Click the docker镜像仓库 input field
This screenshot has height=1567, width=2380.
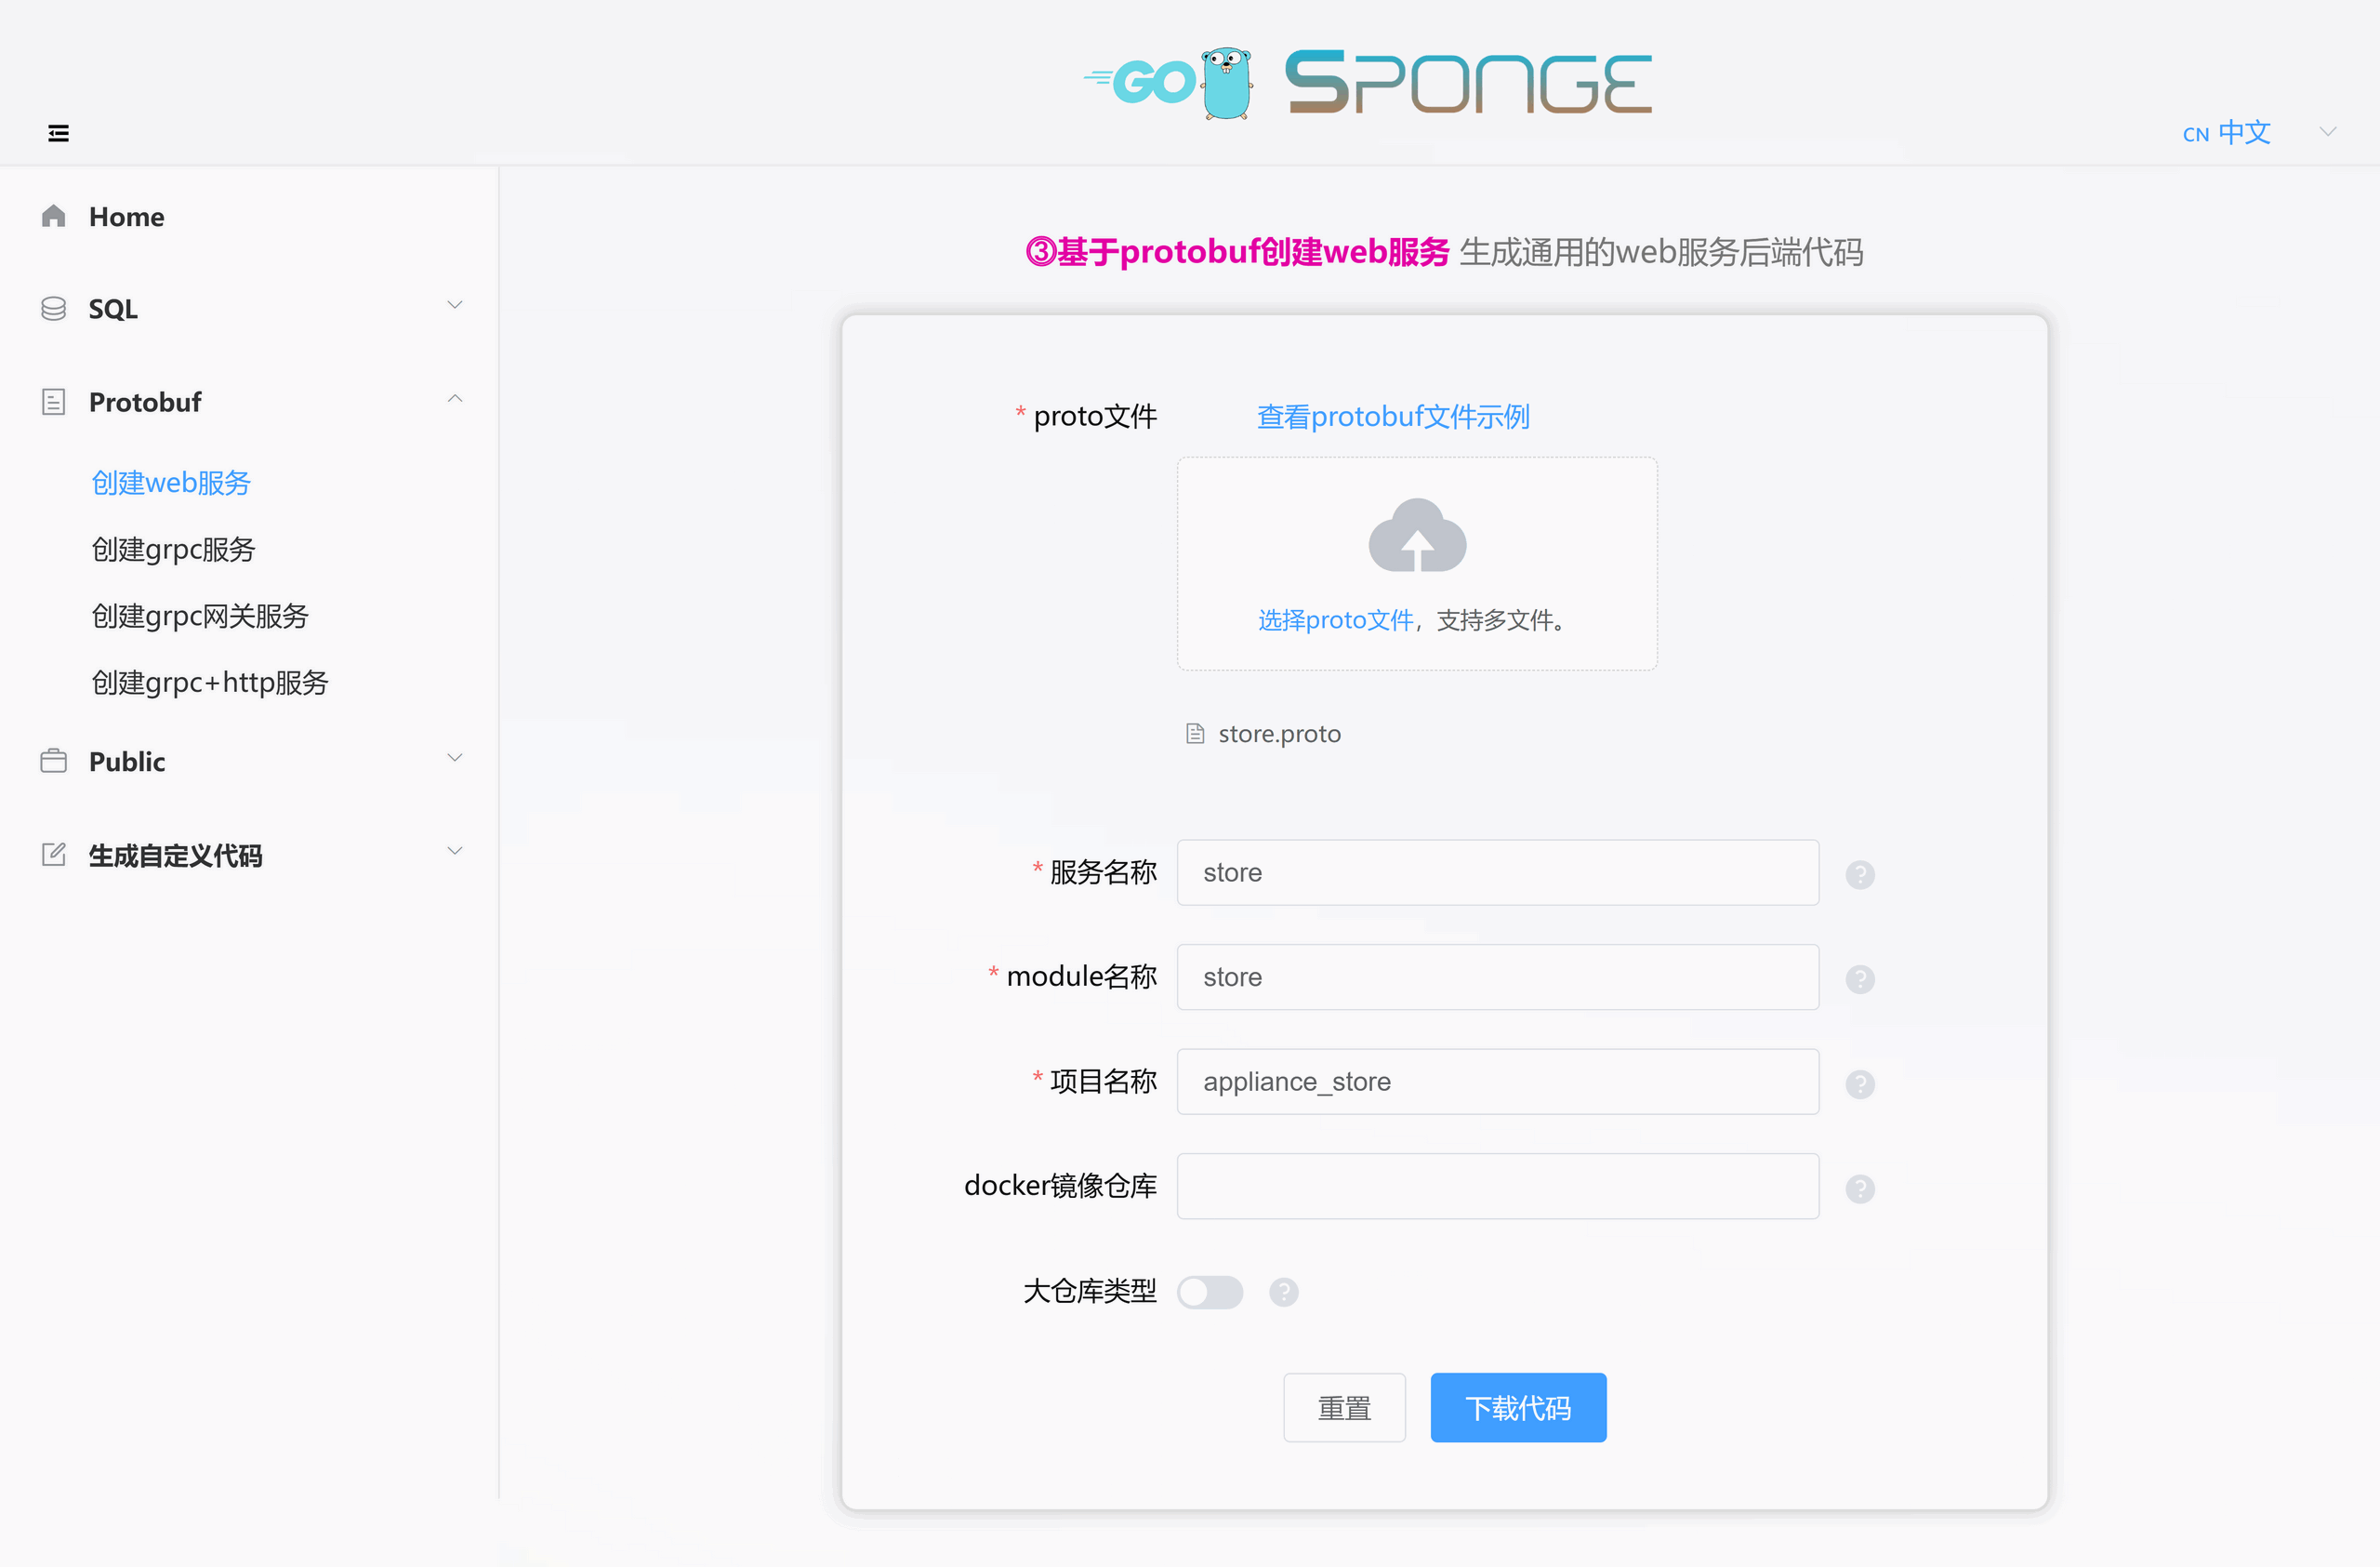tap(1497, 1186)
